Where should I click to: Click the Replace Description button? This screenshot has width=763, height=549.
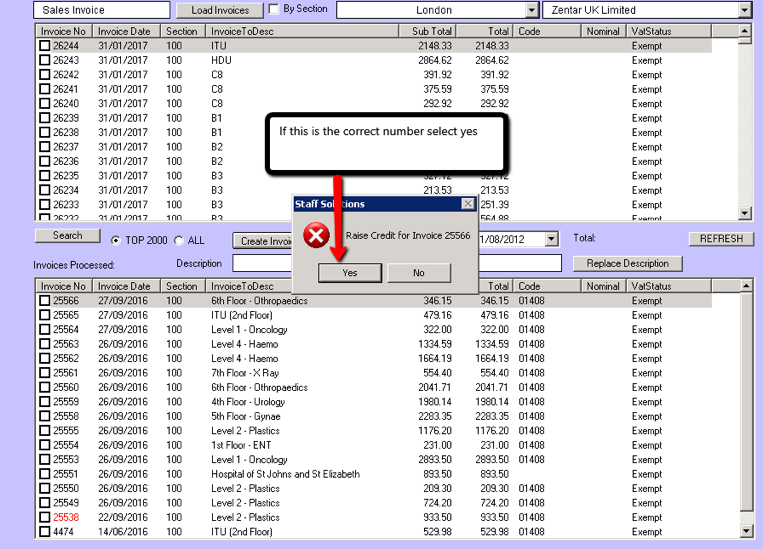tap(627, 263)
